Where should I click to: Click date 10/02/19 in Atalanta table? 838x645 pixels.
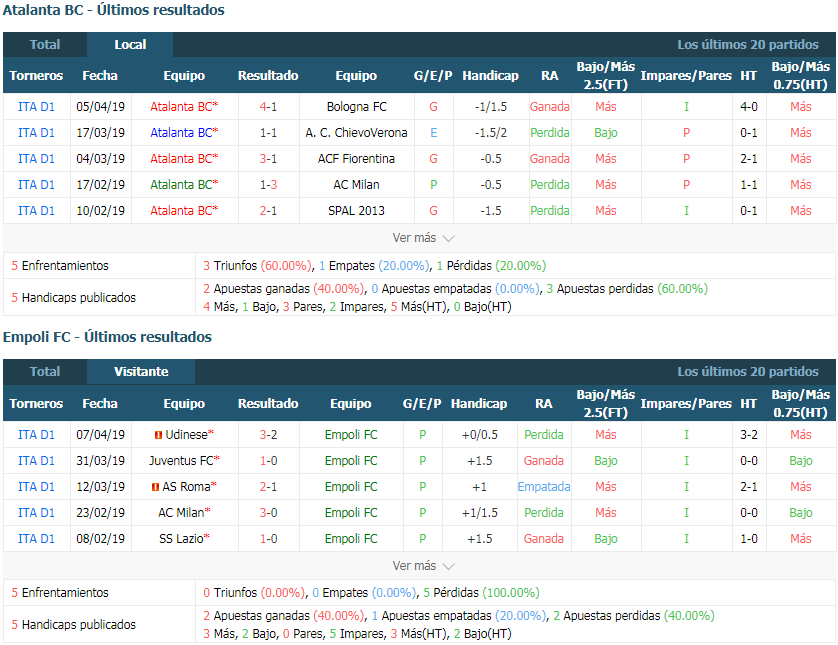coord(100,211)
